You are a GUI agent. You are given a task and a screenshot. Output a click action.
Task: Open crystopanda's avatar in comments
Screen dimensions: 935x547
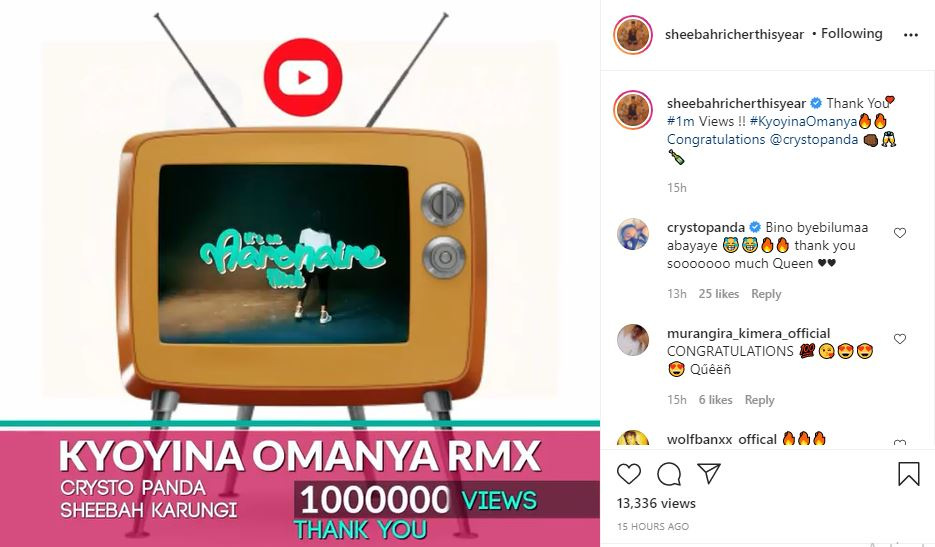coord(633,234)
